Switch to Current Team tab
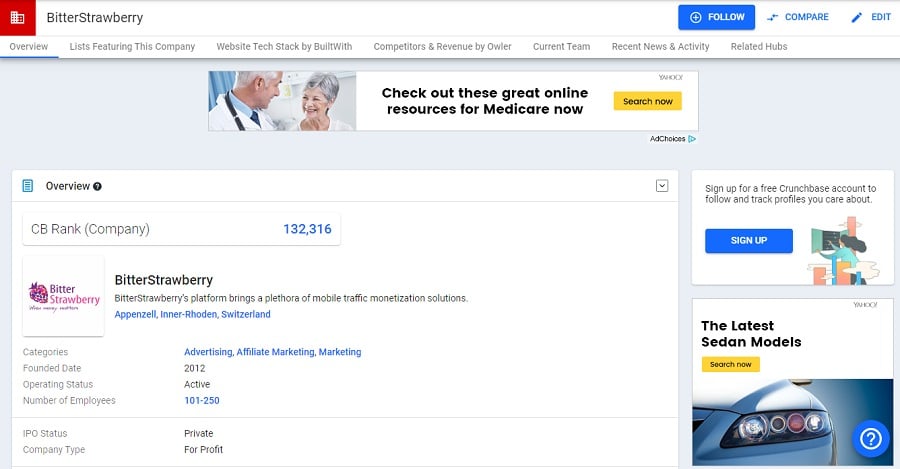This screenshot has width=900, height=469. (x=561, y=46)
